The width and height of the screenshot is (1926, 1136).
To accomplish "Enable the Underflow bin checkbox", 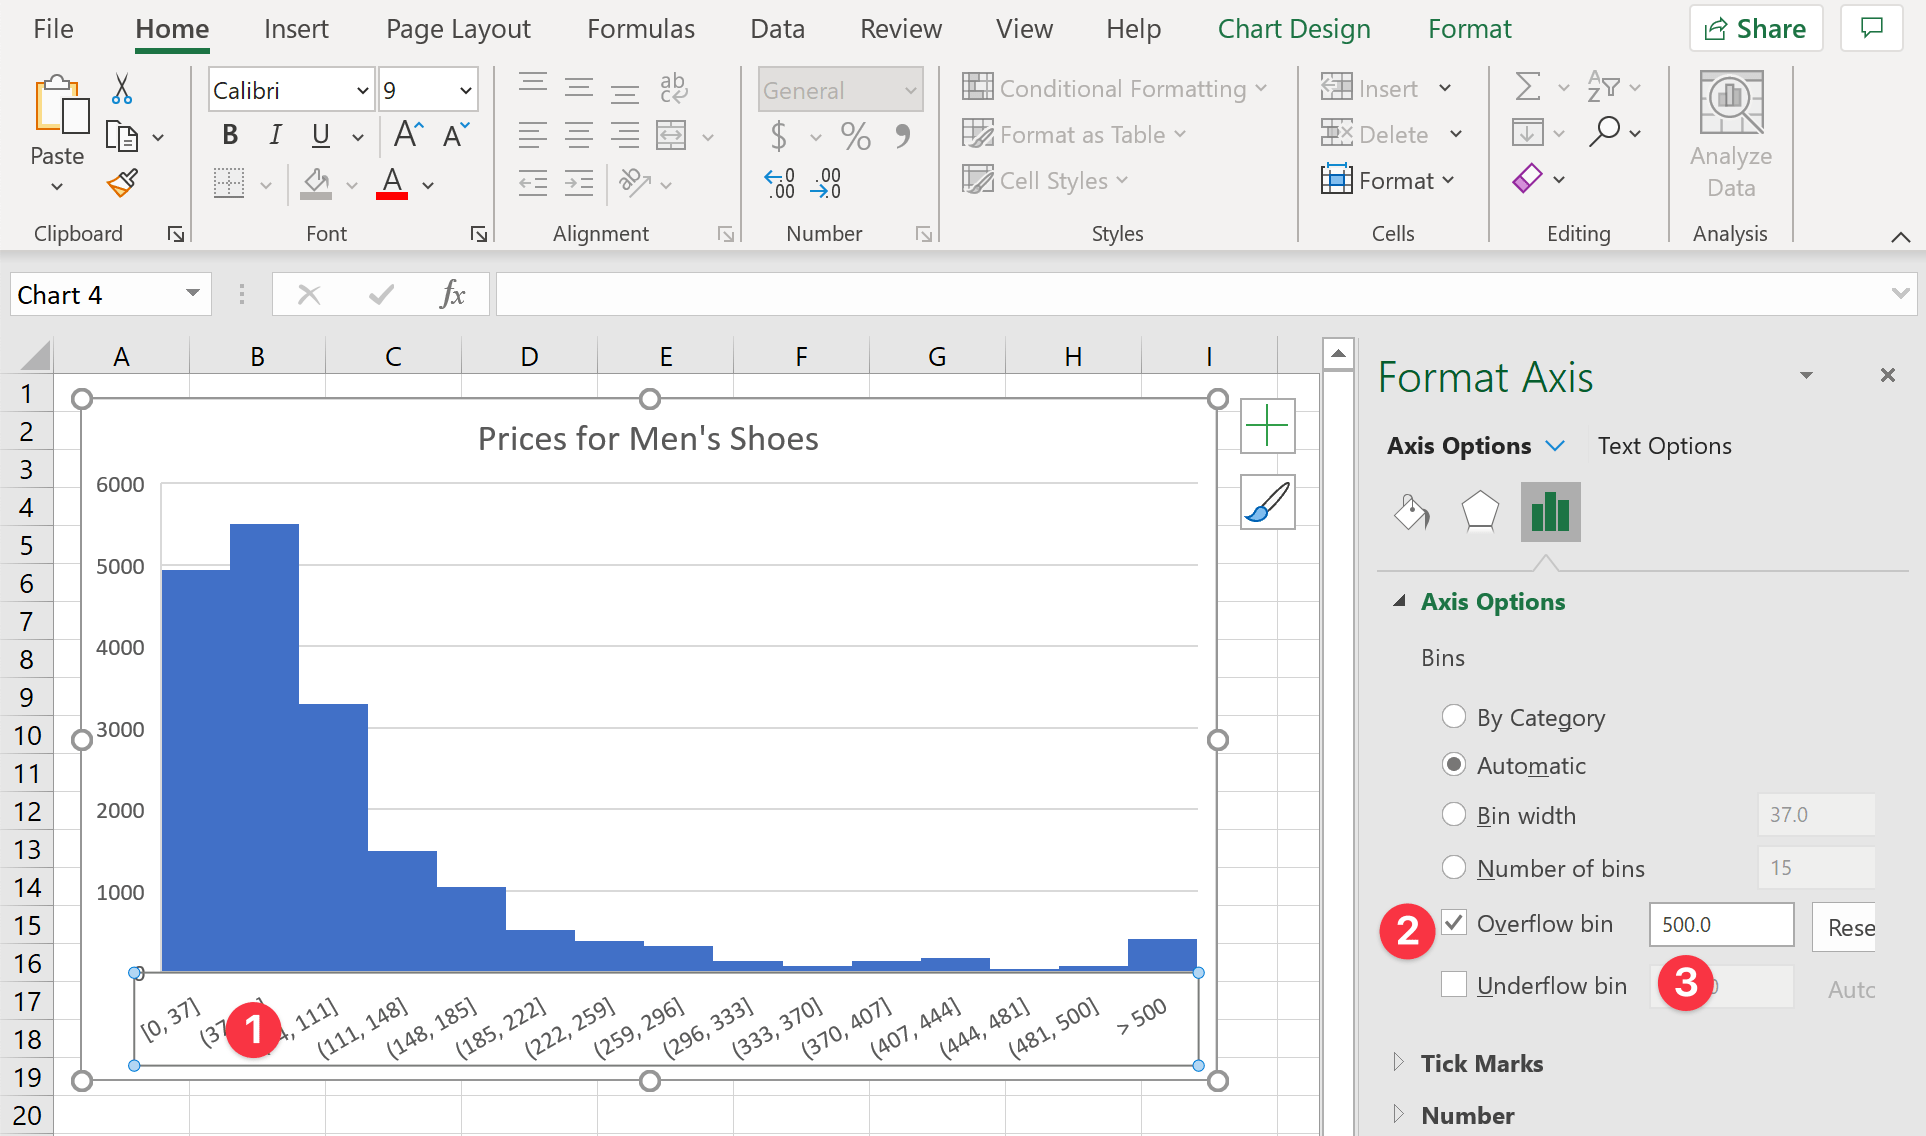I will (x=1453, y=984).
